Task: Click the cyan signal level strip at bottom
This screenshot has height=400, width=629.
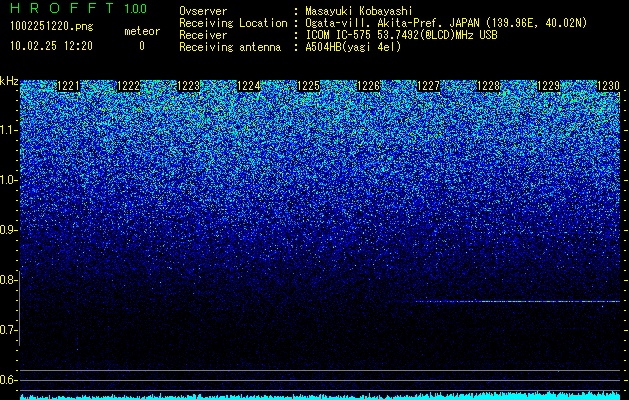Action: point(320,396)
